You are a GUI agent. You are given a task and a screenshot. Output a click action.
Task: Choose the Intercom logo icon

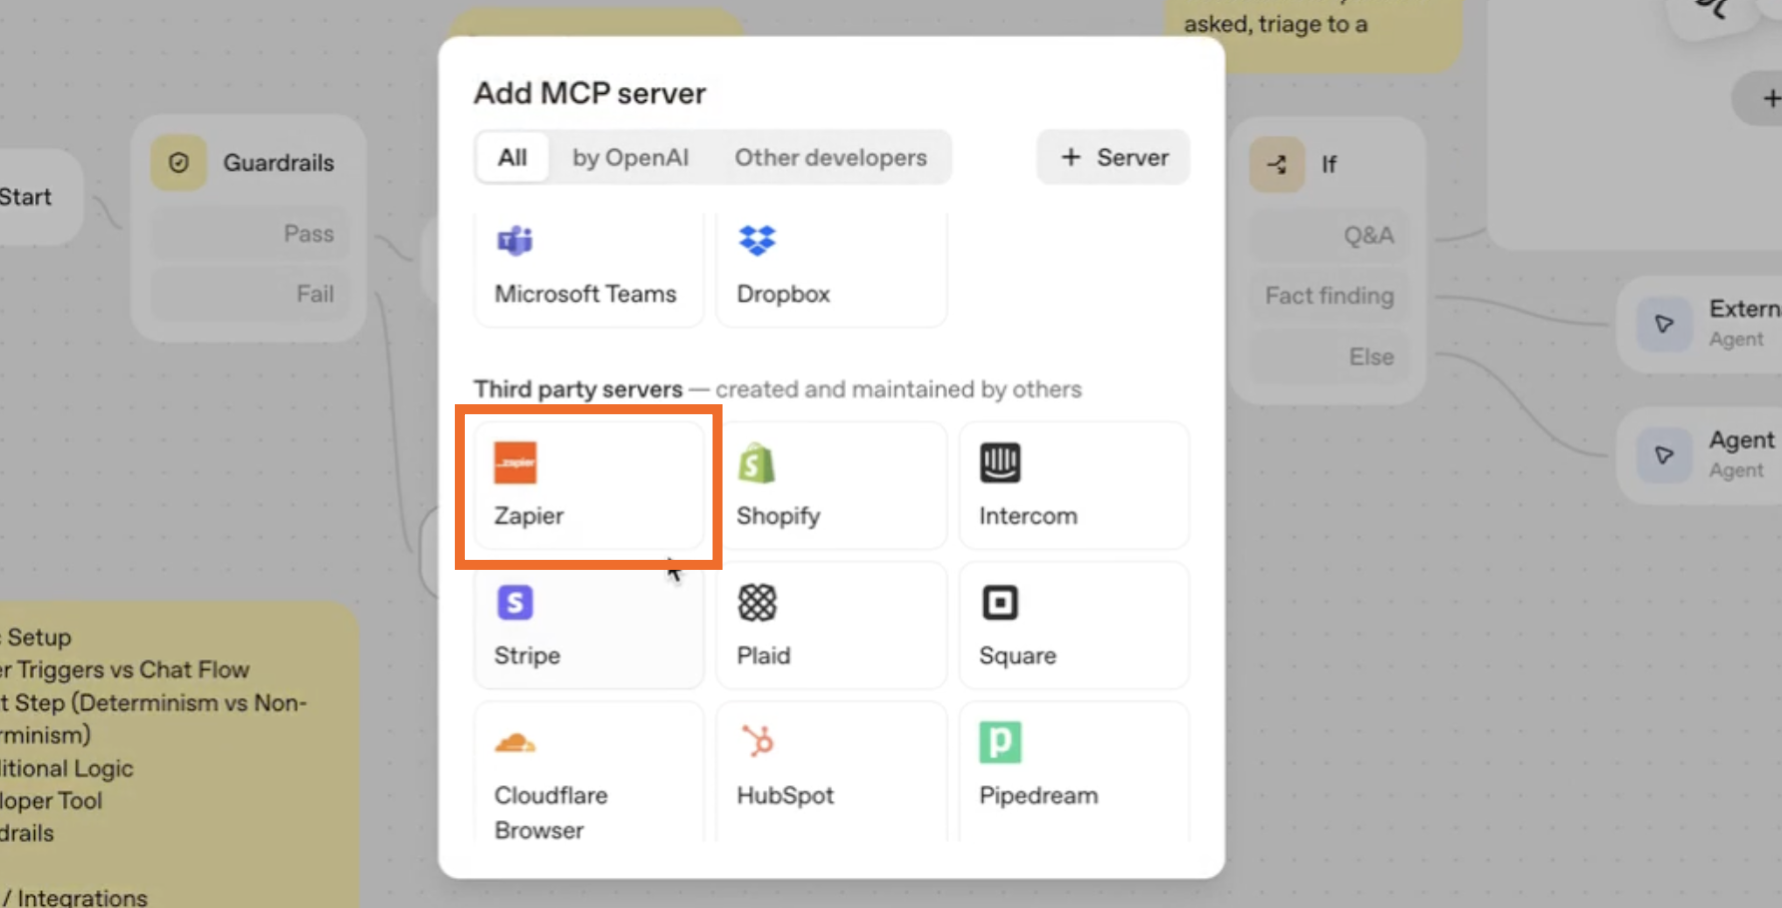(1000, 462)
